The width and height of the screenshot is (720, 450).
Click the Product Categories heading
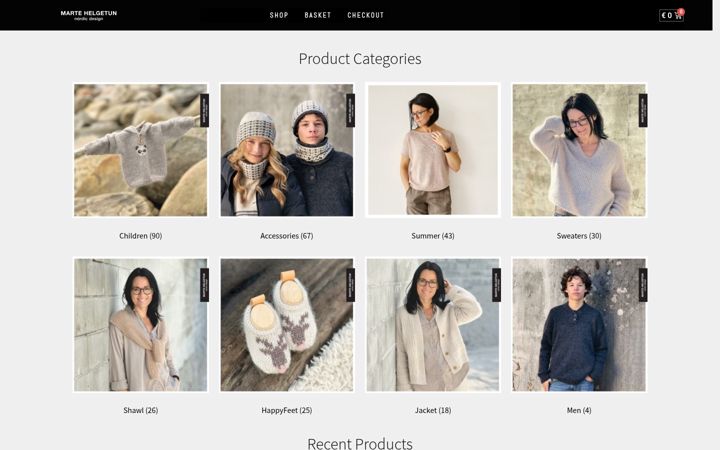(x=360, y=59)
